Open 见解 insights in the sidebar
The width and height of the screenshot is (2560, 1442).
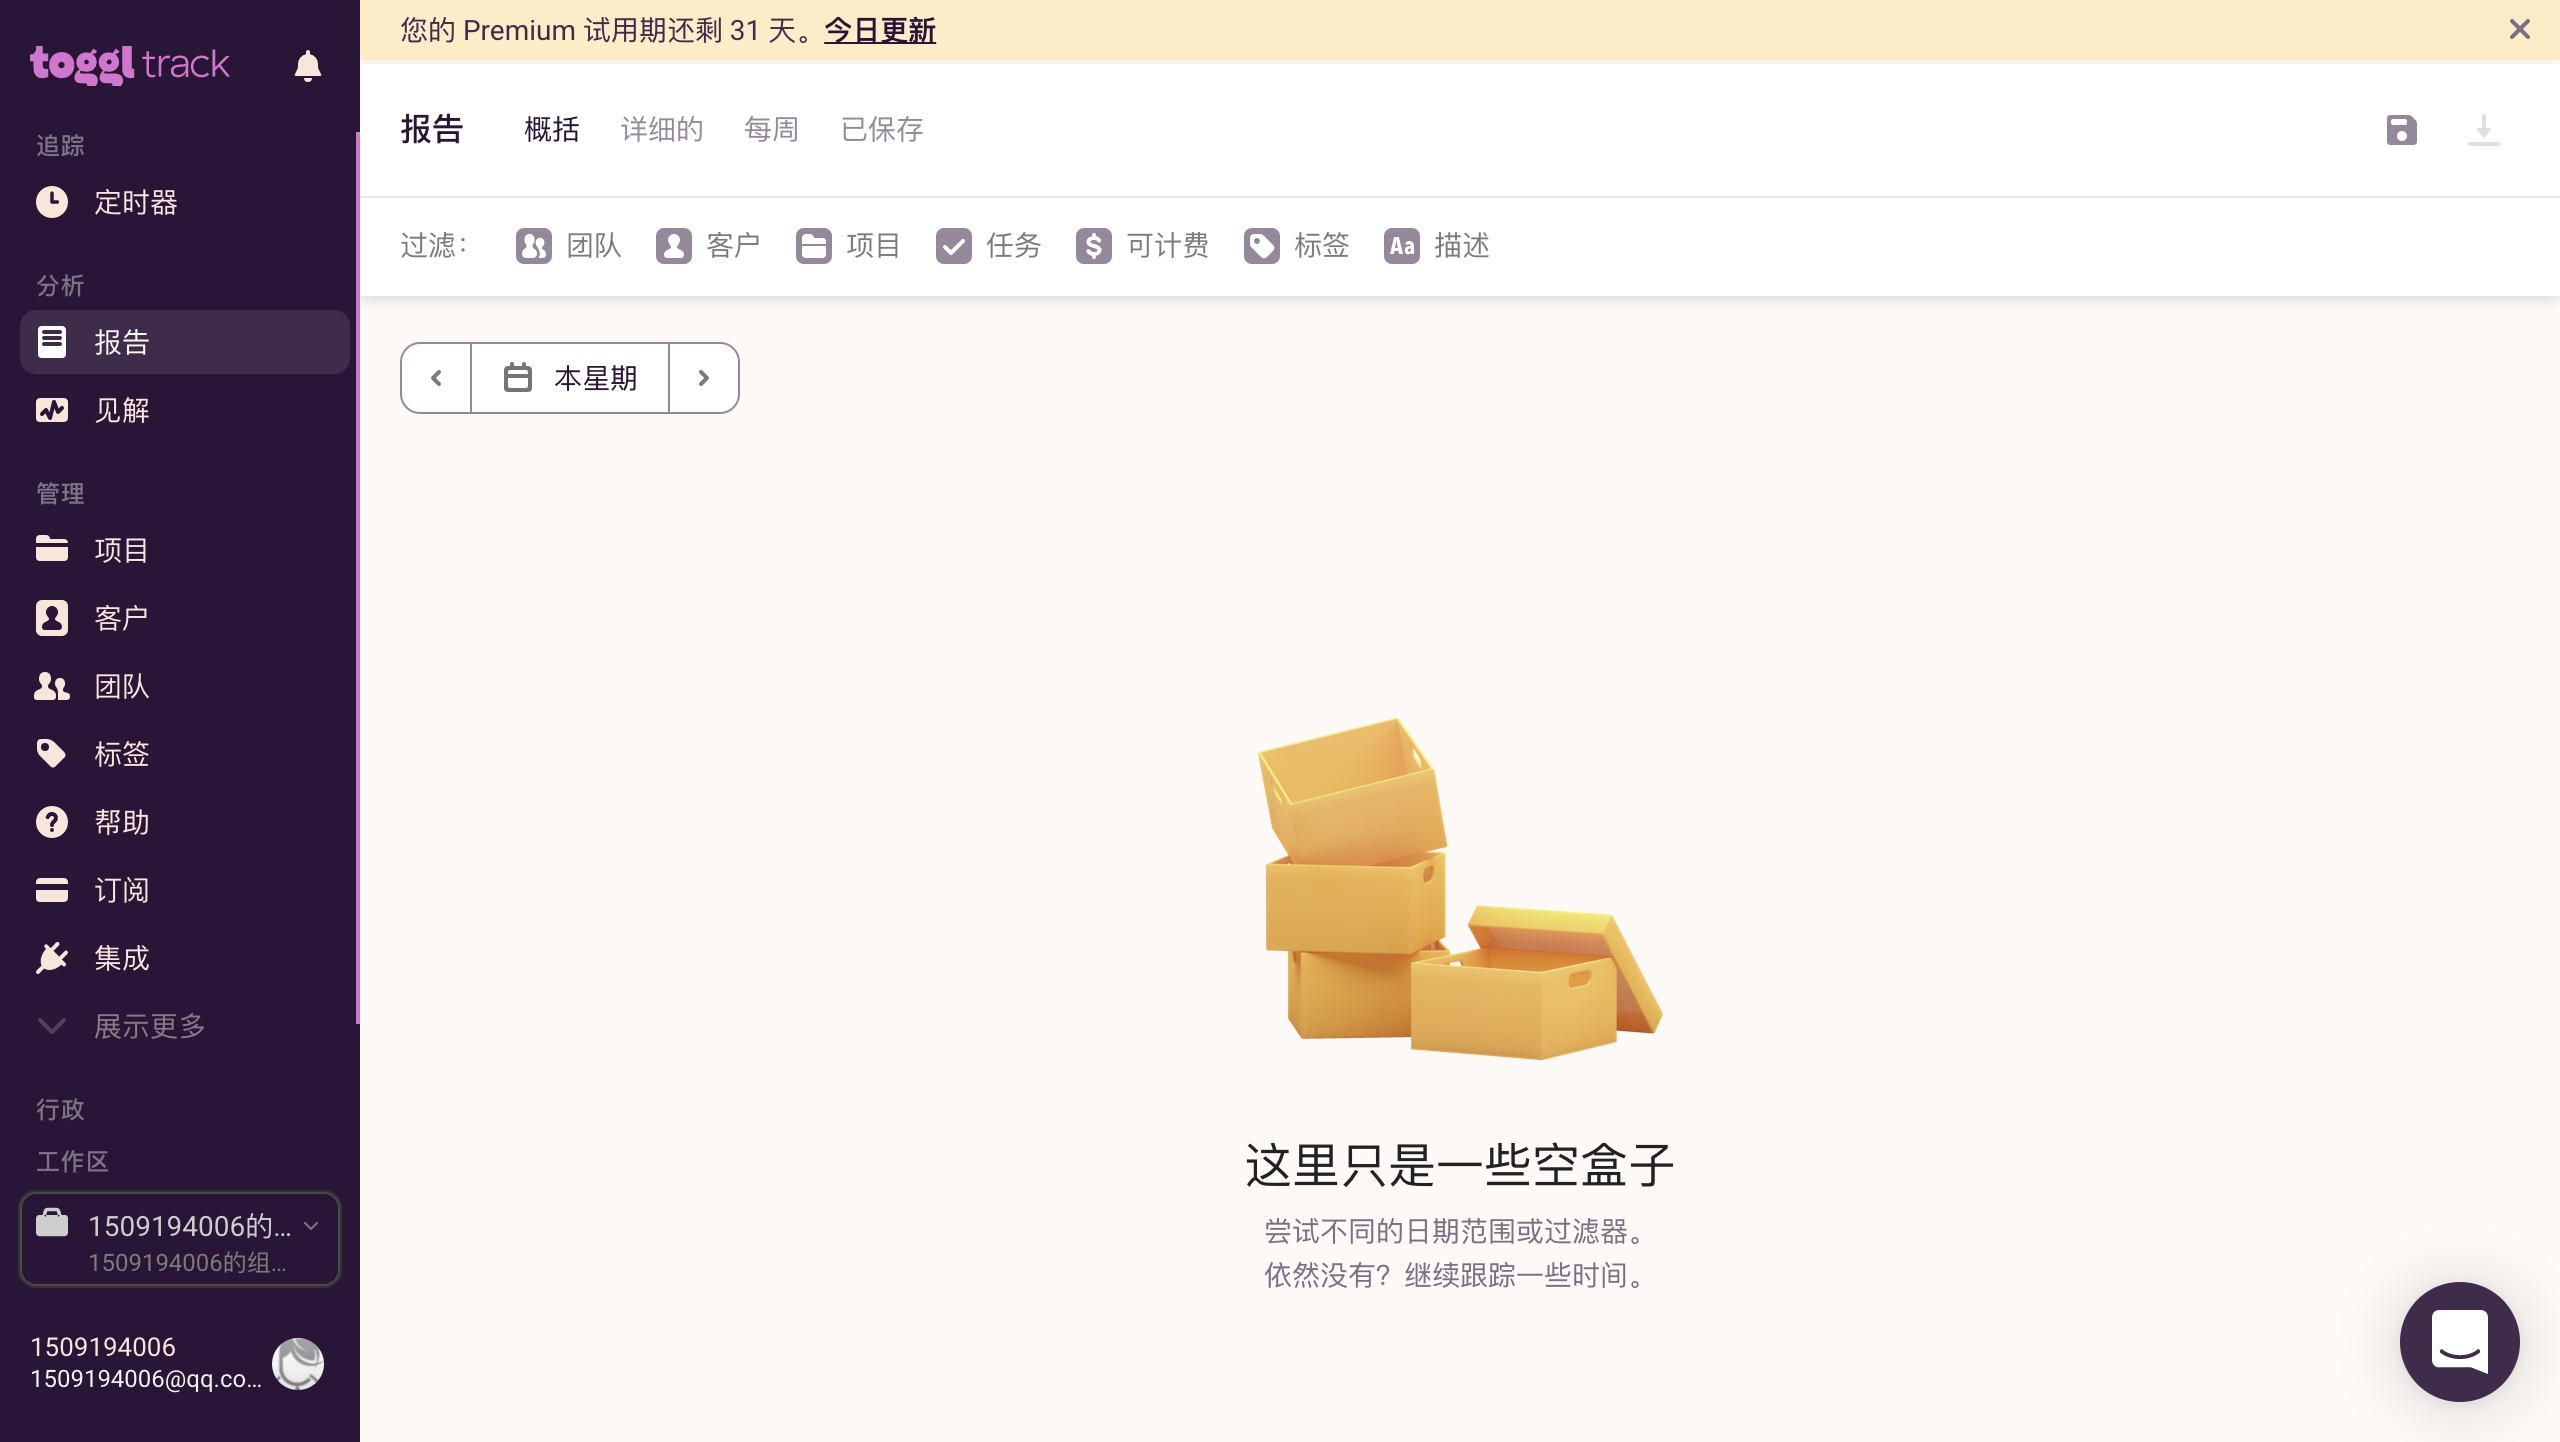click(185, 410)
